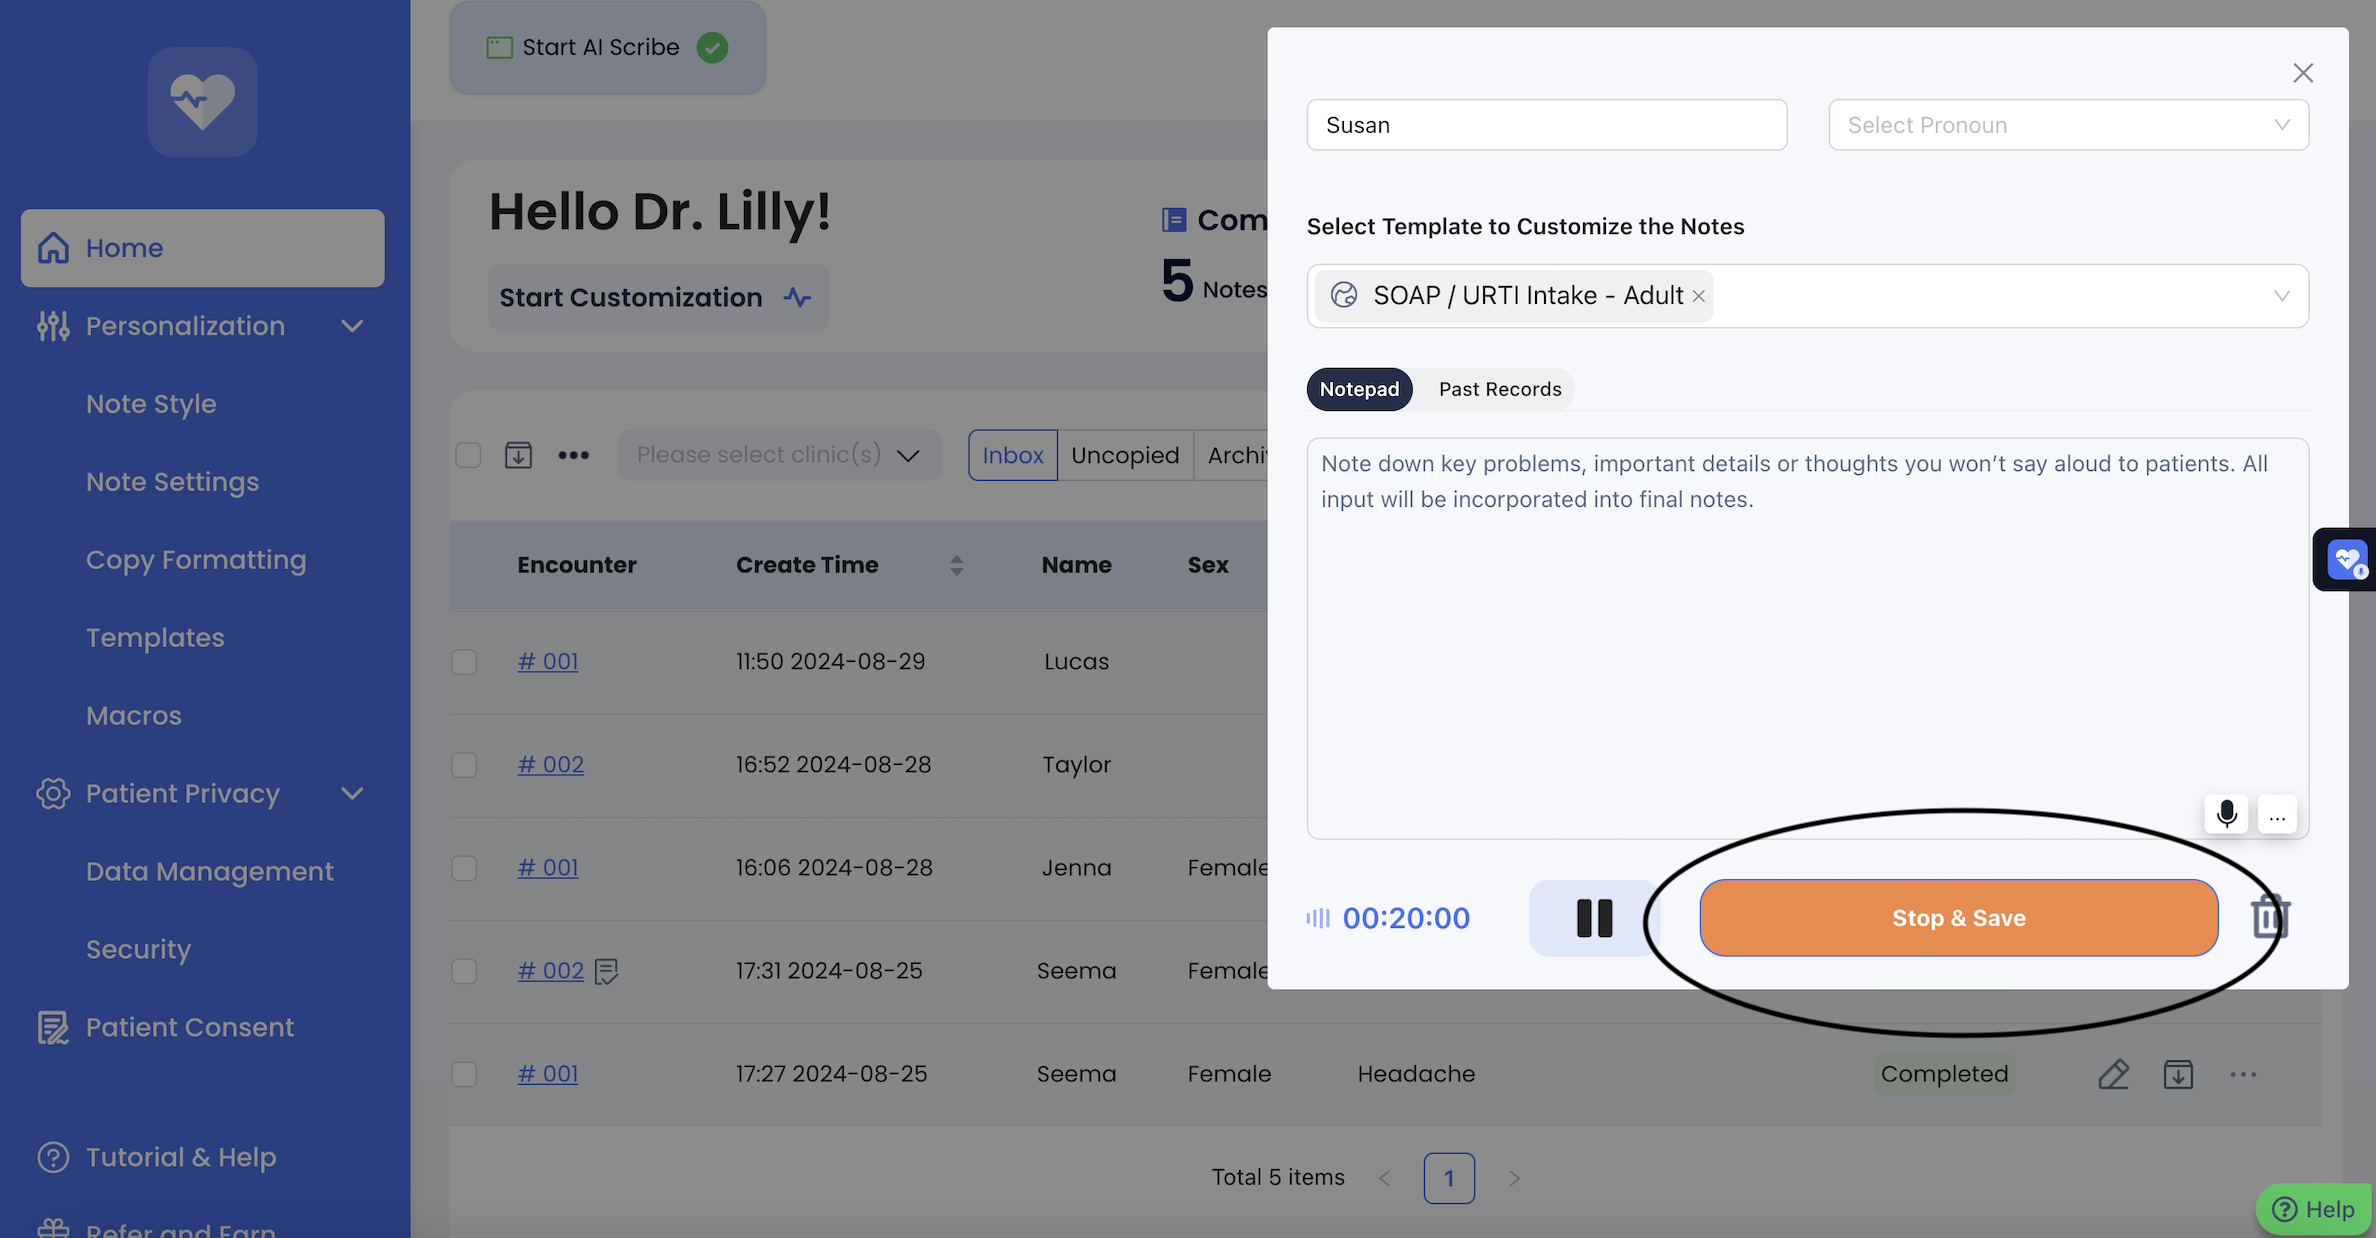This screenshot has width=2376, height=1238.
Task: Collapse the Personalization sidebar section
Action: (351, 326)
